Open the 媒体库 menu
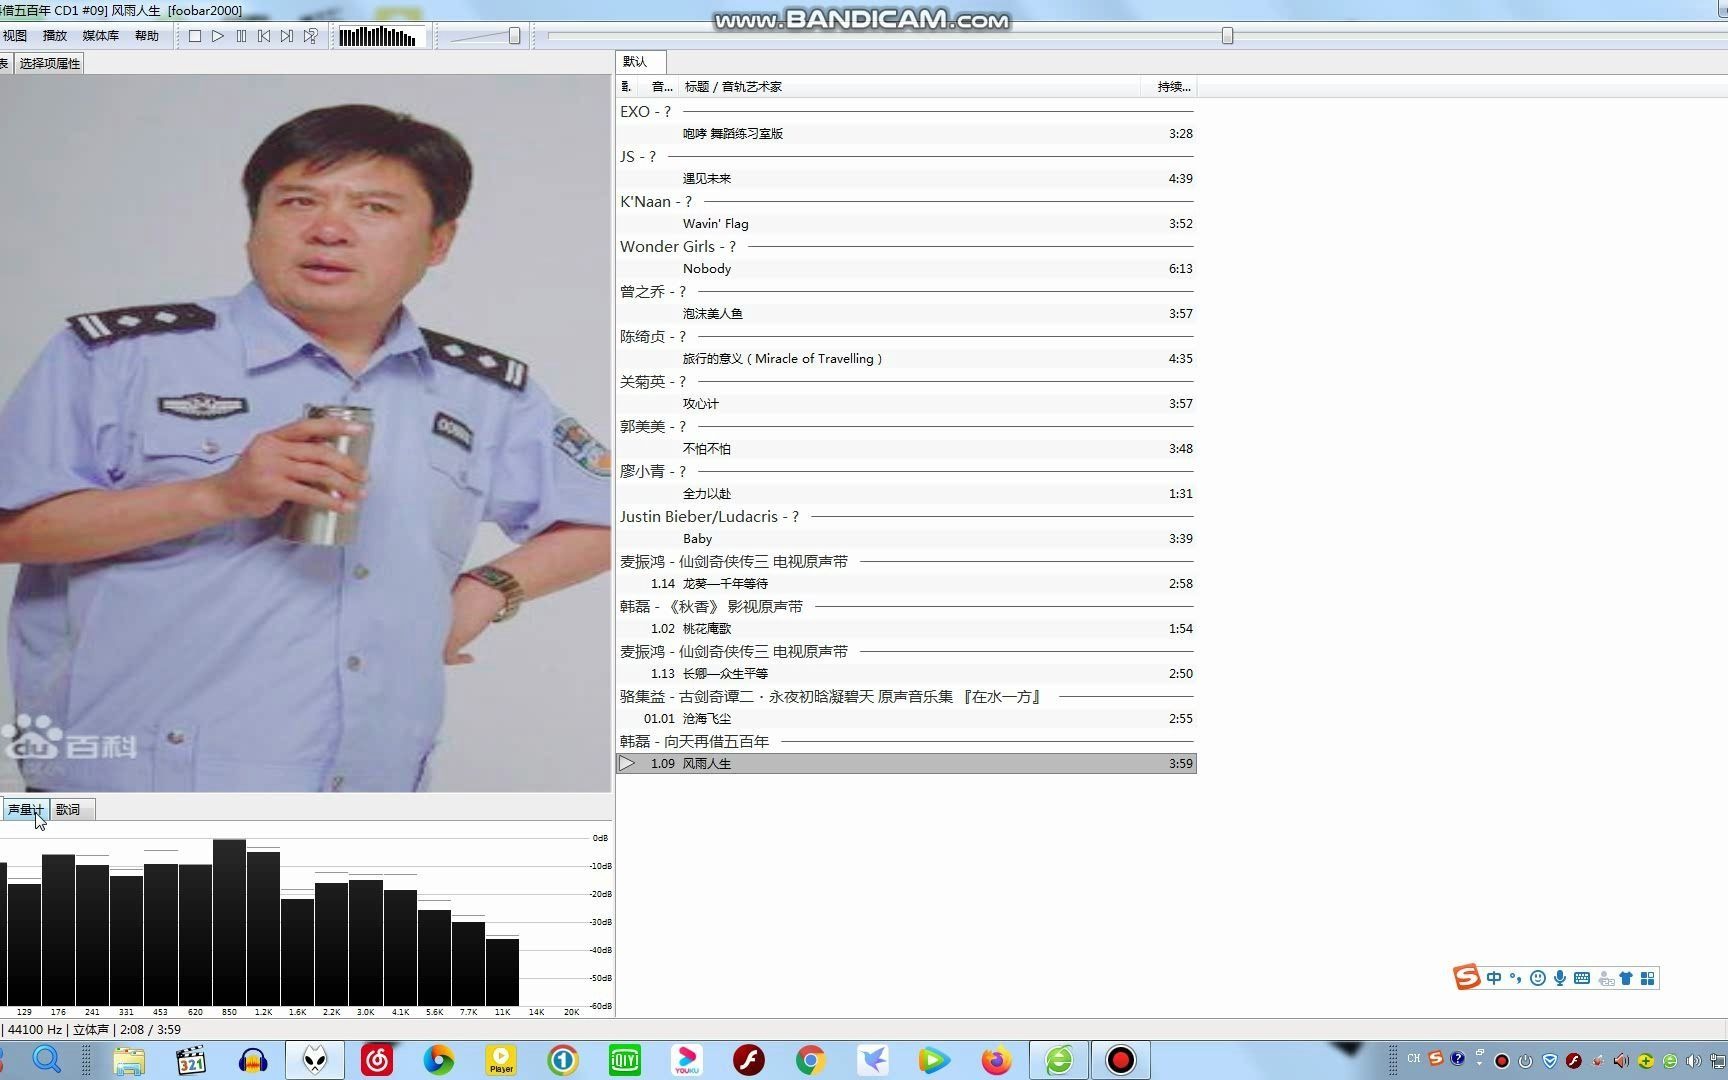This screenshot has width=1728, height=1080. (x=100, y=35)
